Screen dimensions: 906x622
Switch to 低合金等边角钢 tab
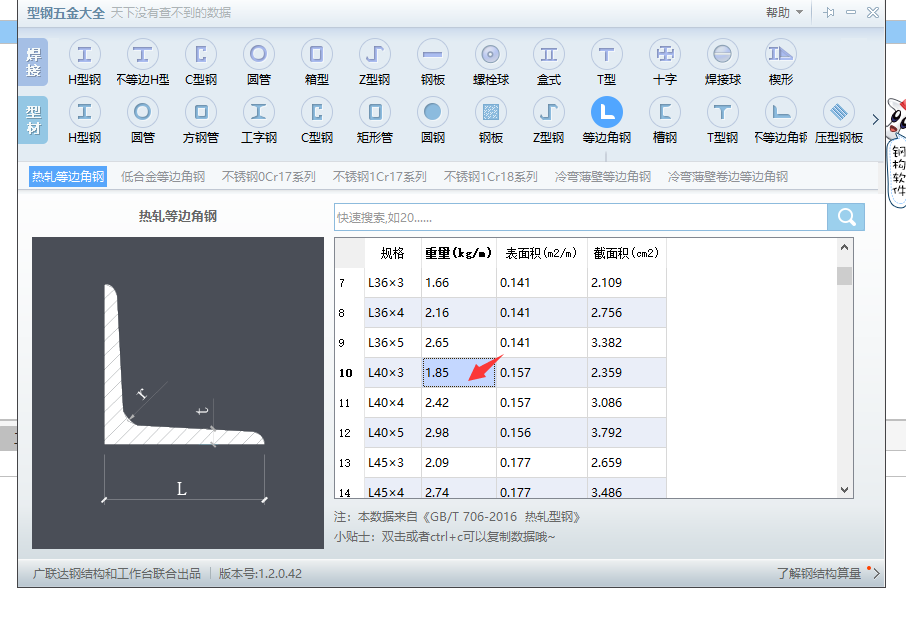click(x=163, y=176)
